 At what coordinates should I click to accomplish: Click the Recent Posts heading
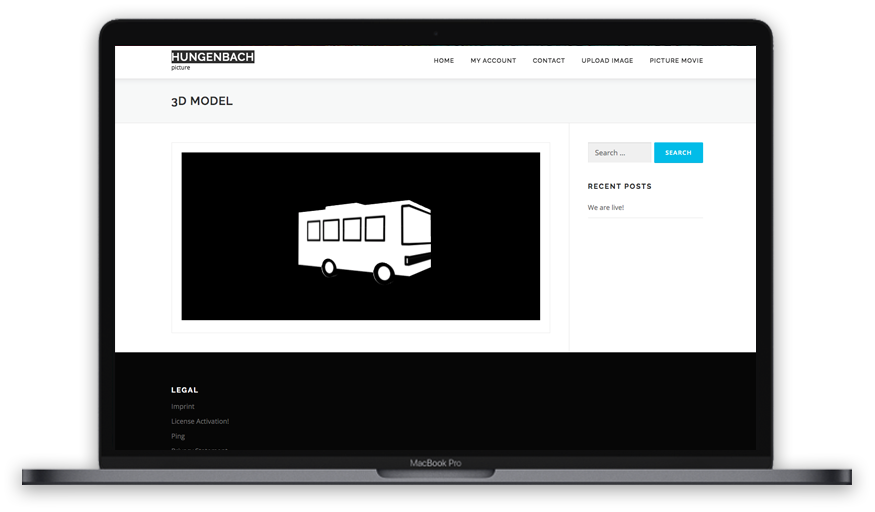point(619,186)
